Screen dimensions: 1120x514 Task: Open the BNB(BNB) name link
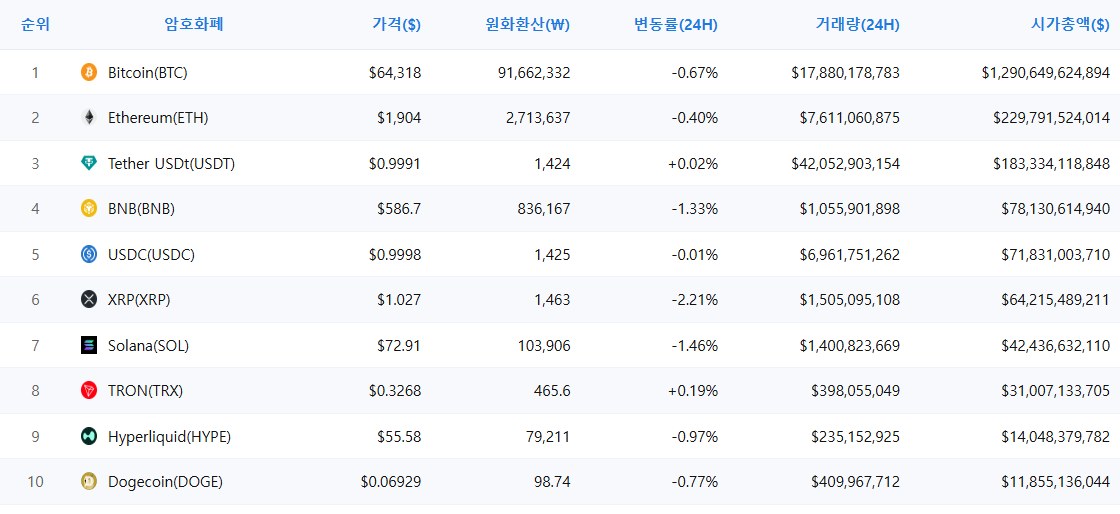141,208
